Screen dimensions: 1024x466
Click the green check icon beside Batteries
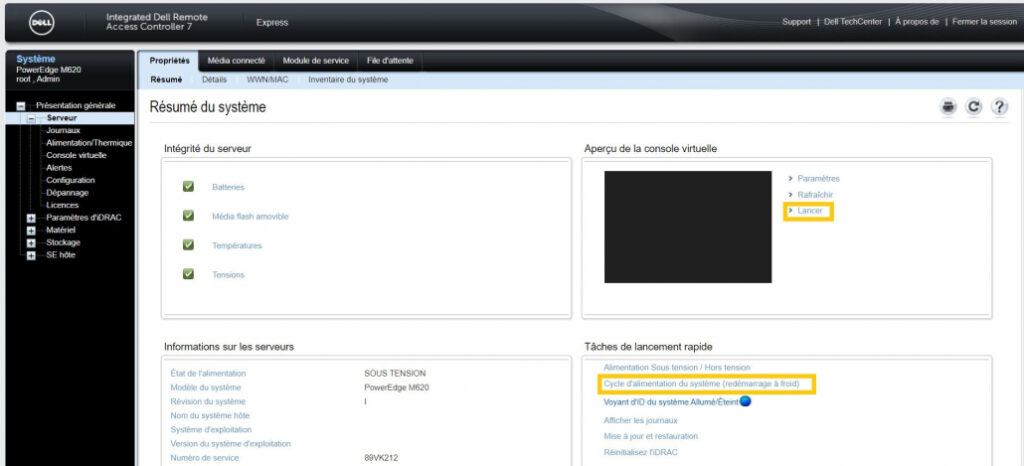[x=189, y=187]
